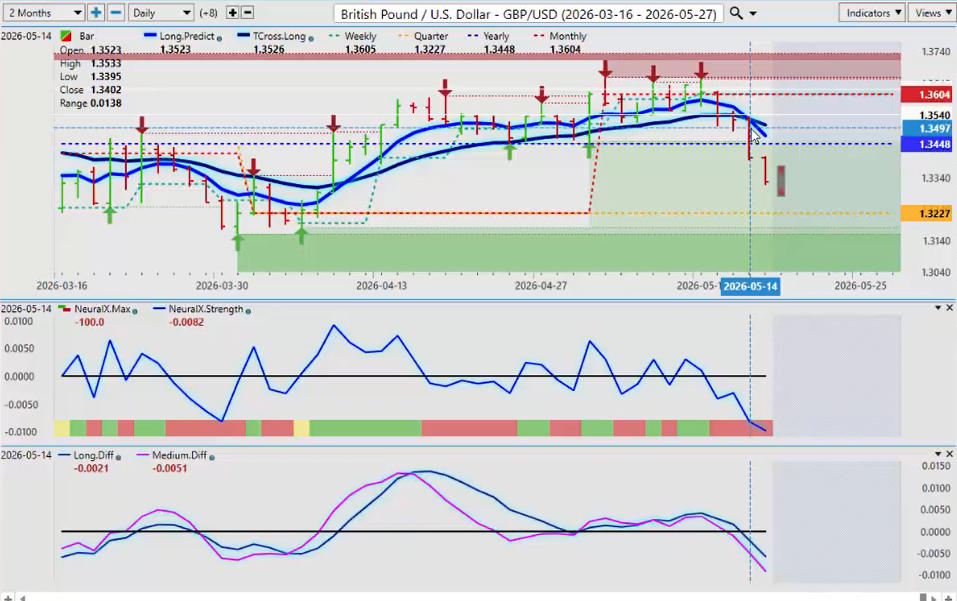This screenshot has height=601, width=957.
Task: Click the Range value 0.0138
Action: coord(106,103)
